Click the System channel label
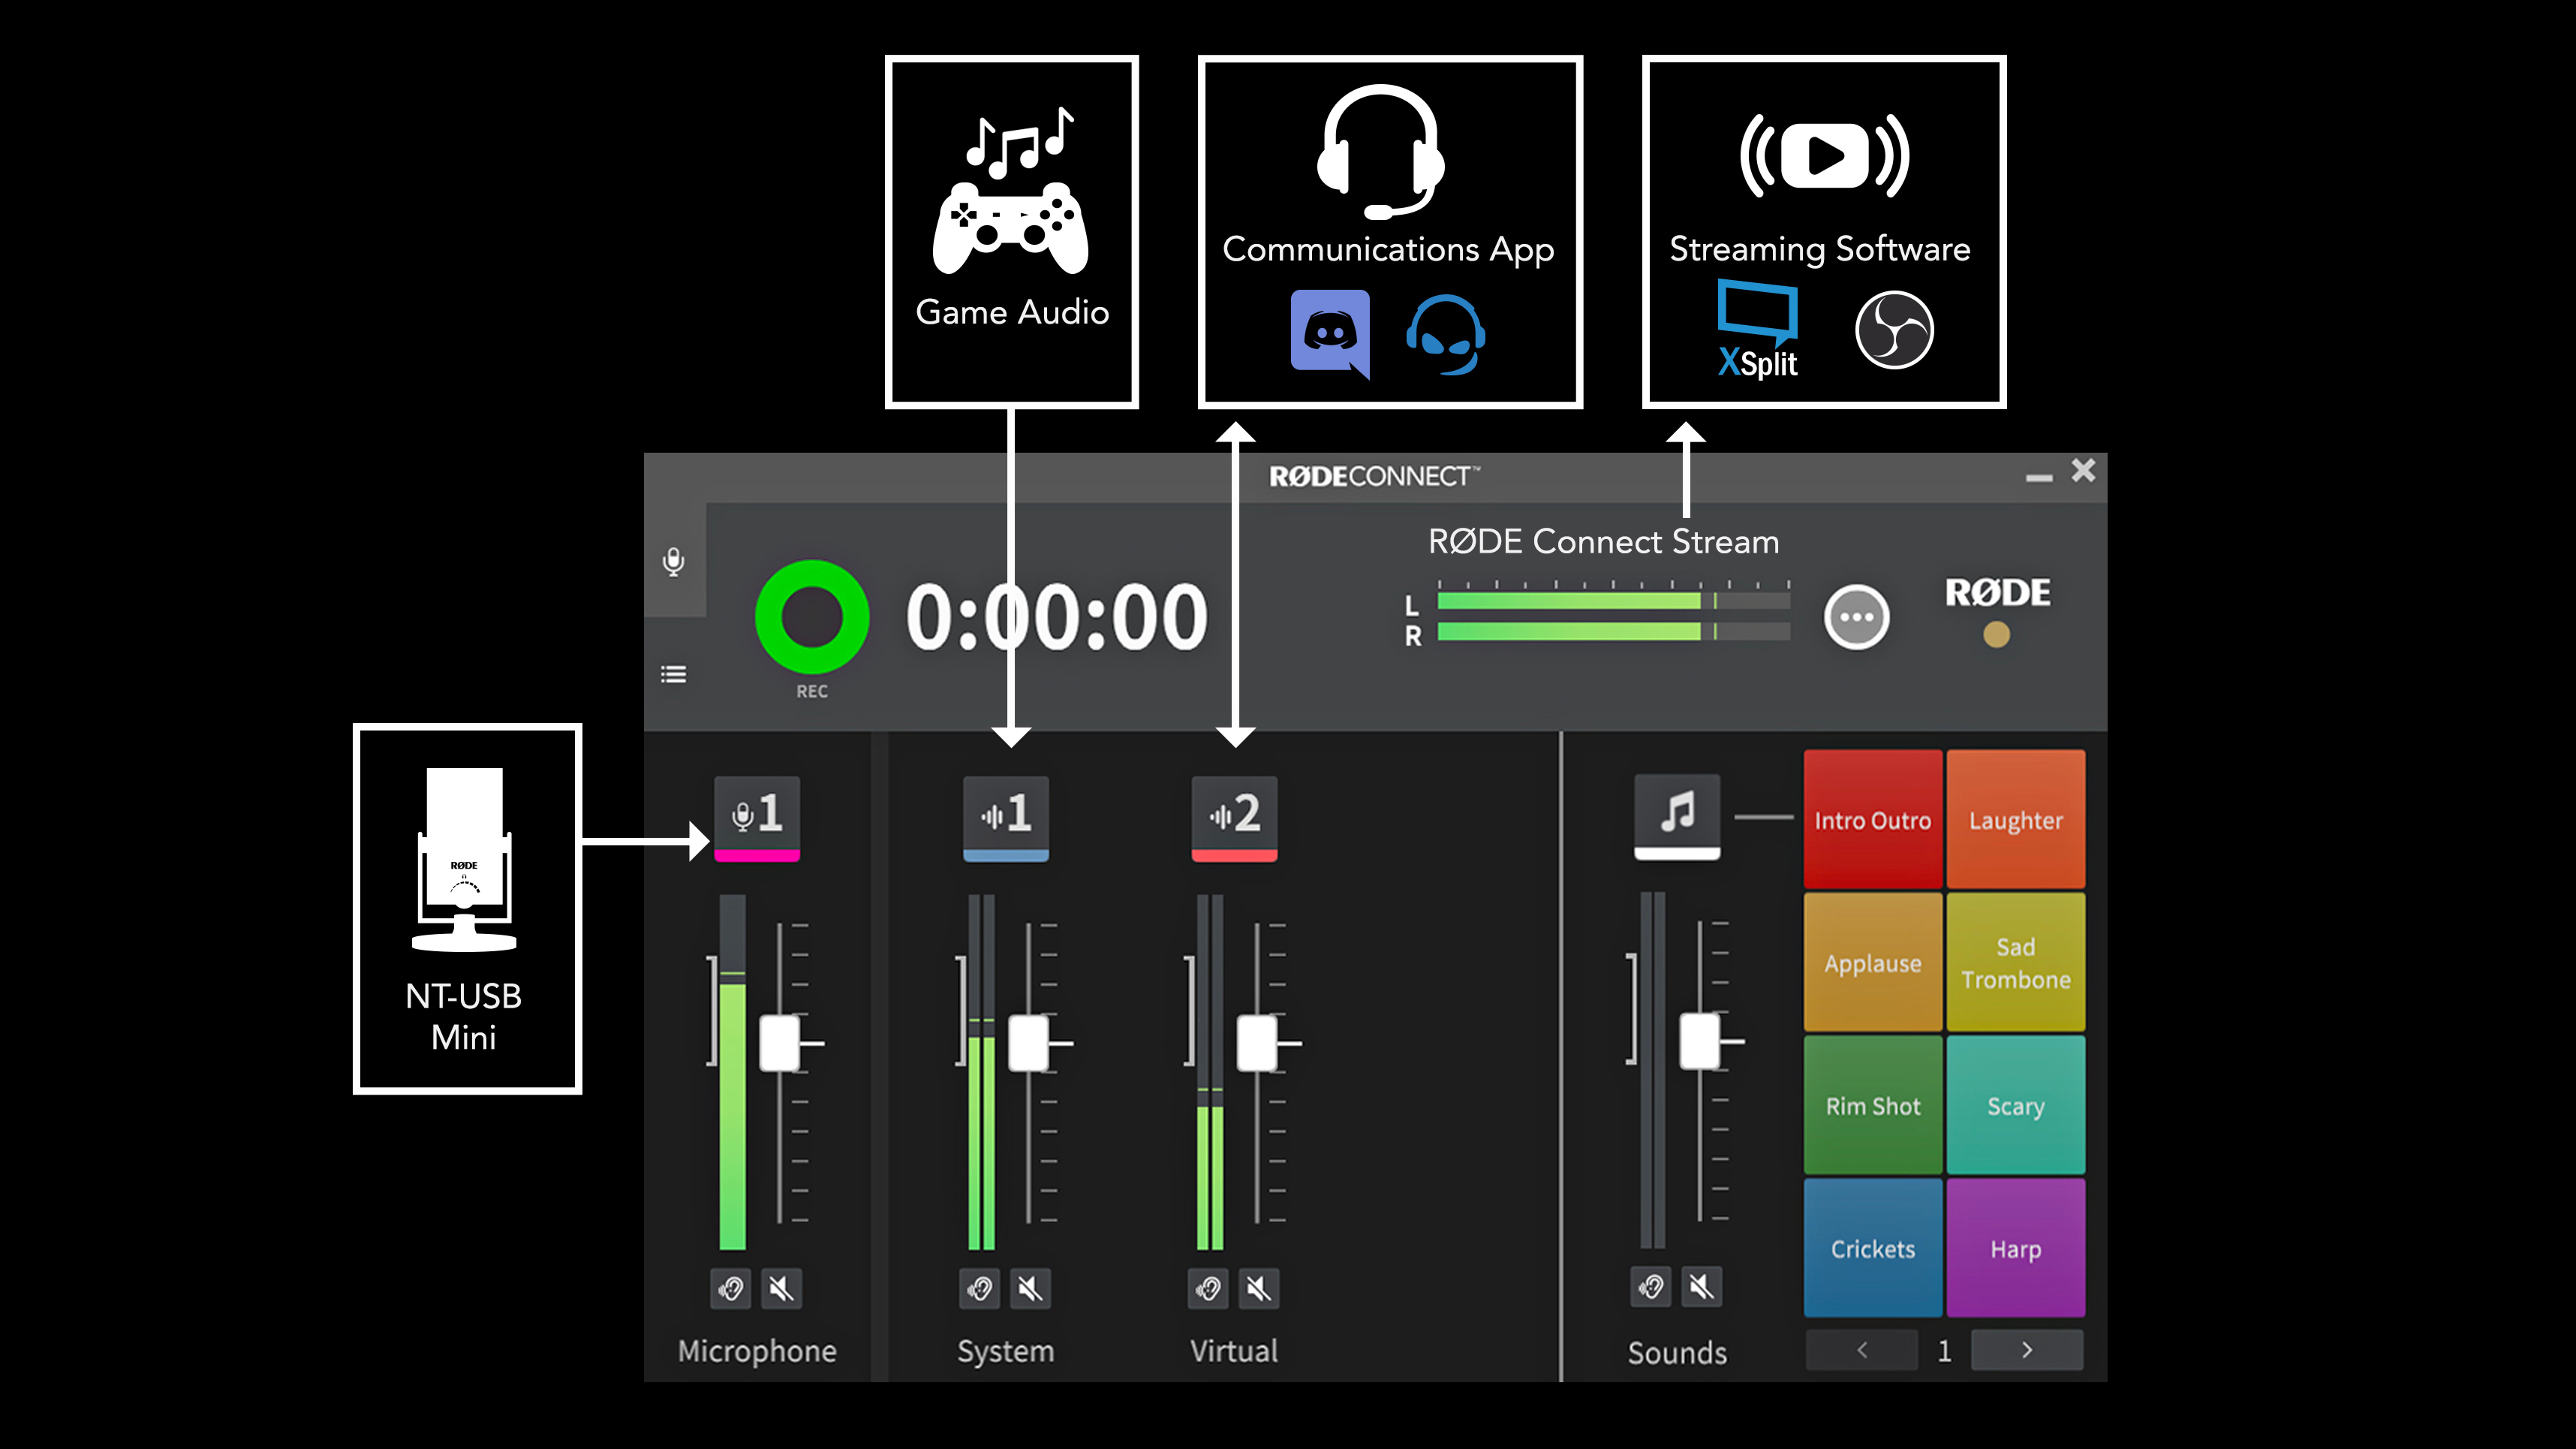Viewport: 2576px width, 1449px height. pos(1006,1351)
